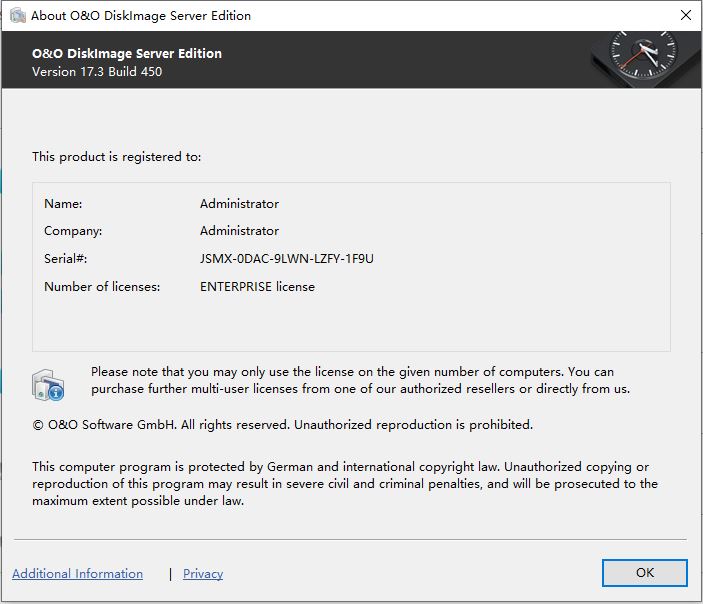Image resolution: width=703 pixels, height=604 pixels.
Task: Click the 'Name:' label
Action: [x=63, y=204]
